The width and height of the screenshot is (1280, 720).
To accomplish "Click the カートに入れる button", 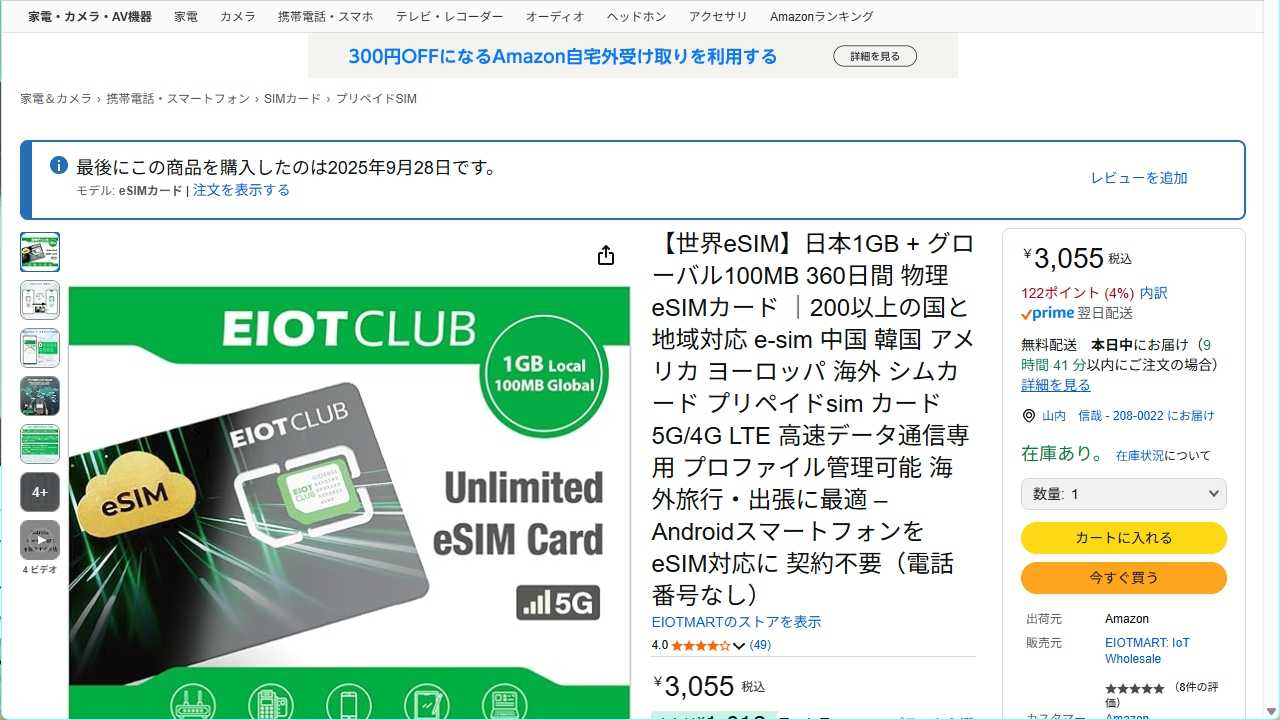I will pos(1123,538).
